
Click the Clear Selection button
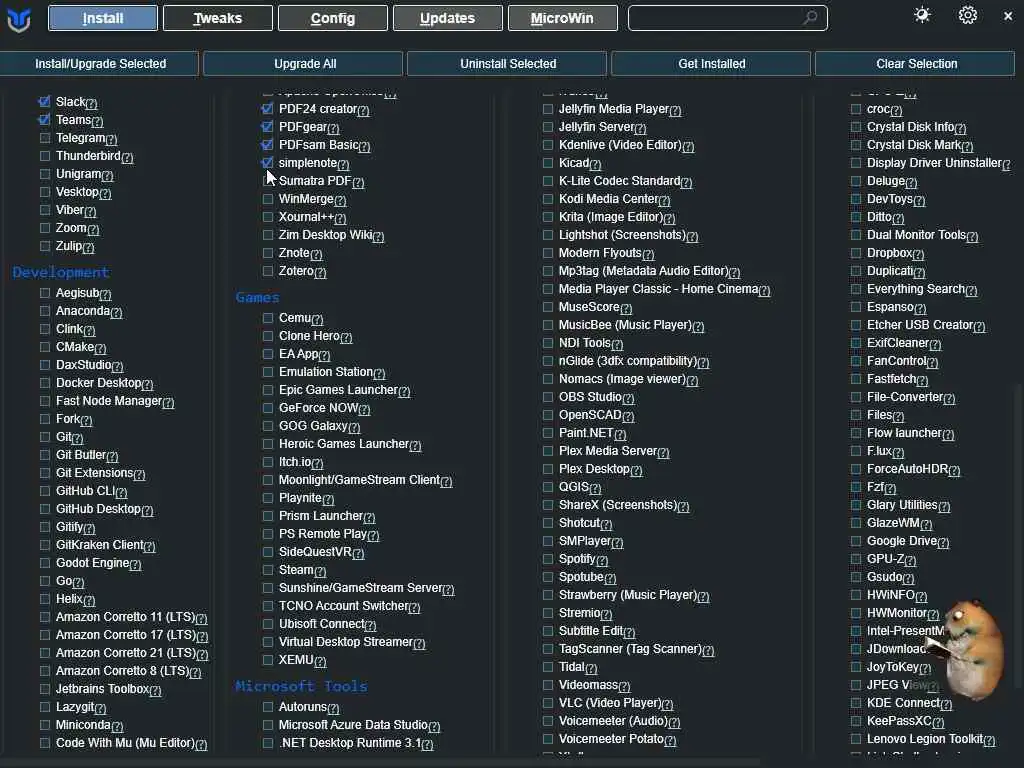pyautogui.click(x=916, y=63)
